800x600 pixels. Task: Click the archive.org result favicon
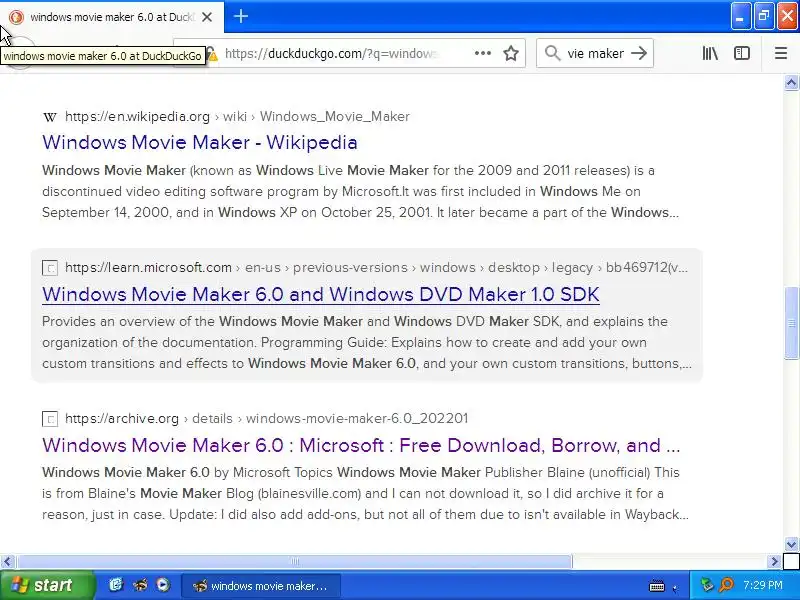coord(49,419)
